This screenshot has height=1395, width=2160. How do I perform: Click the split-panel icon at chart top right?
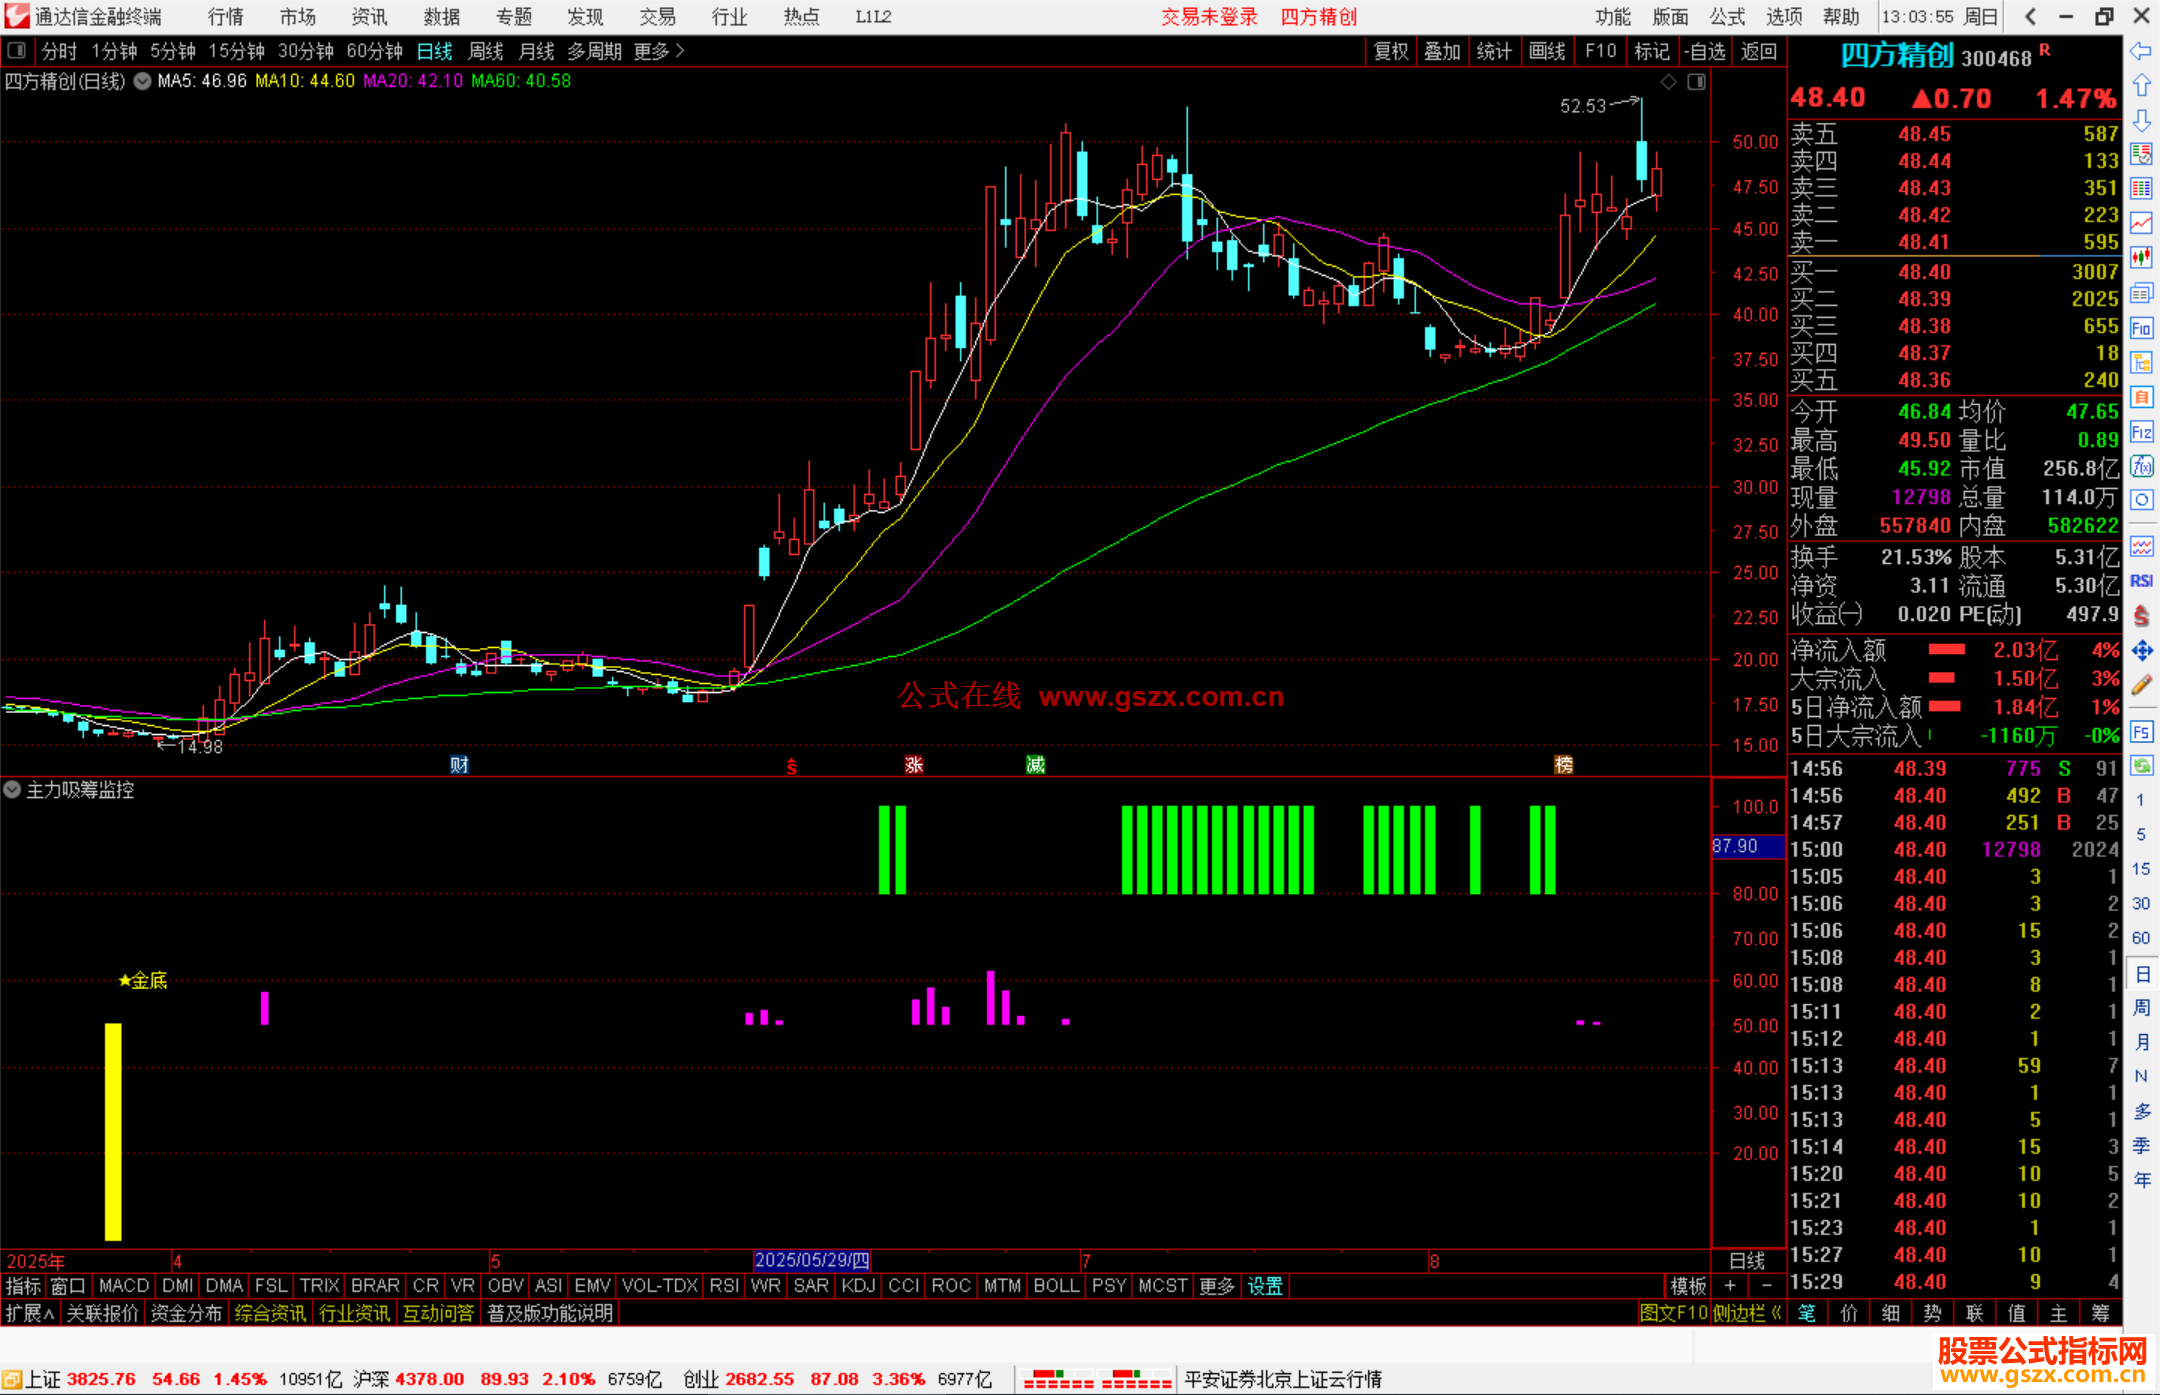point(1696,82)
